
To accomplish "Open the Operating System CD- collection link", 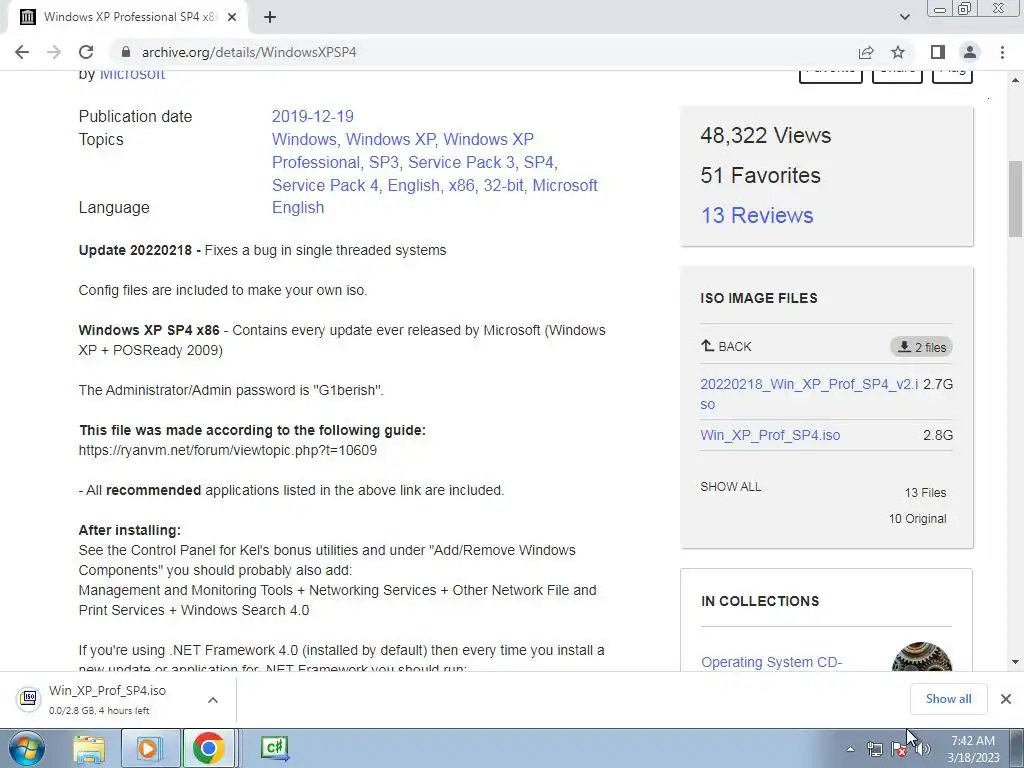I will pyautogui.click(x=771, y=662).
